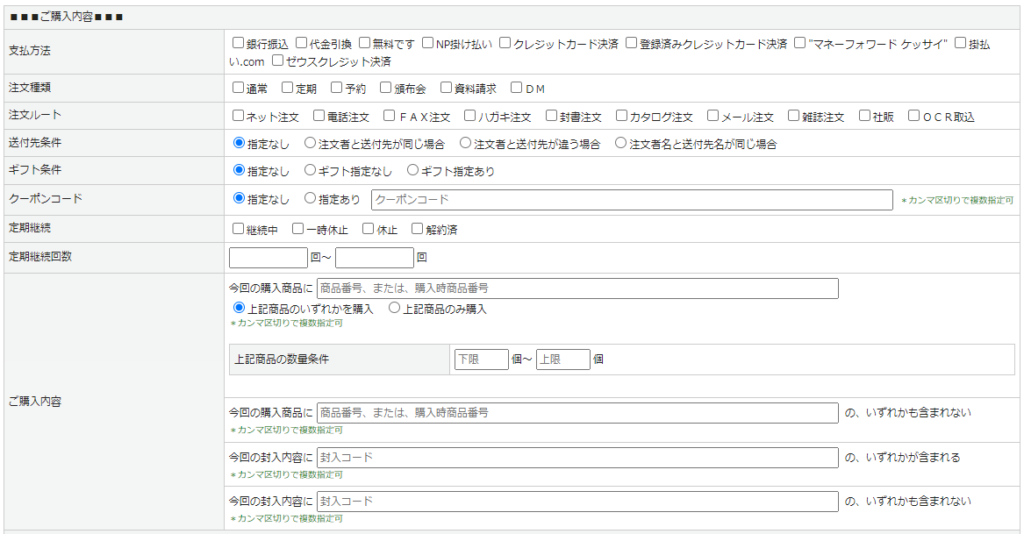Tick the 登録済みクレジットカード決済 checkbox

coord(631,43)
